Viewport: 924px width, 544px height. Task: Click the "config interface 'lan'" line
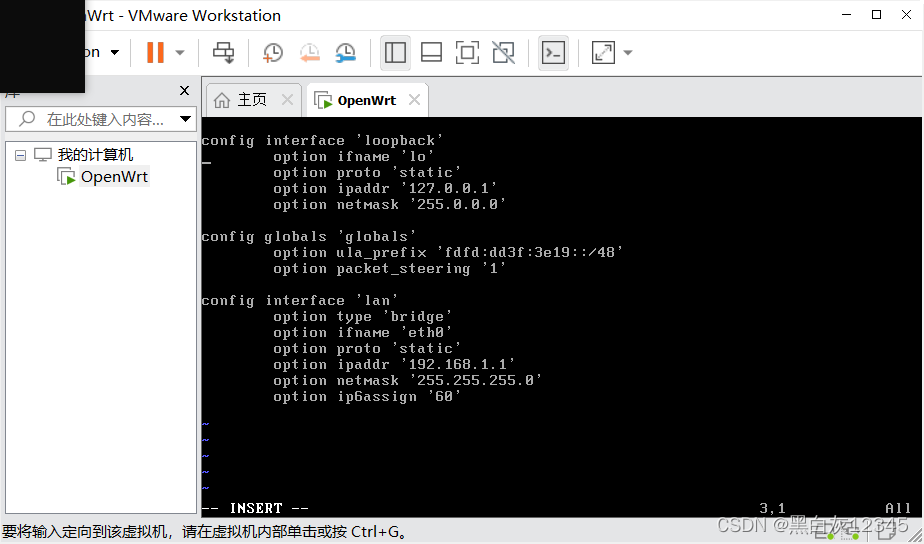[x=299, y=301]
